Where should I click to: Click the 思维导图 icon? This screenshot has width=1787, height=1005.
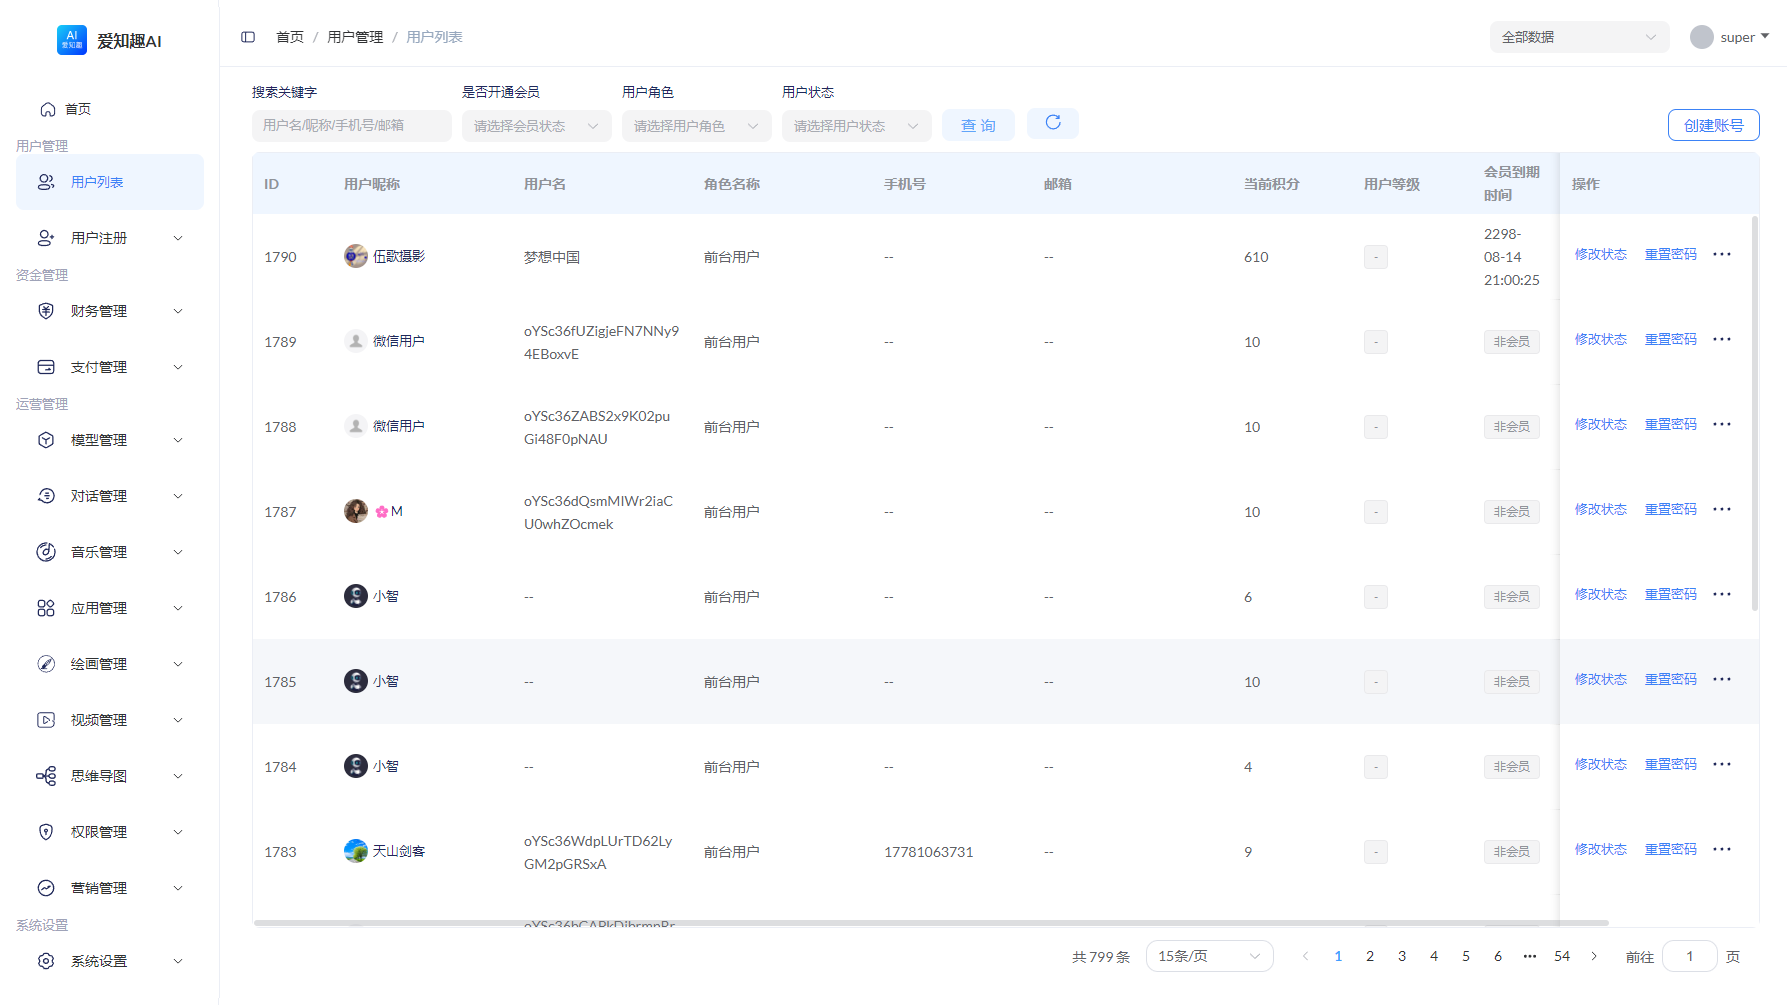pos(46,776)
